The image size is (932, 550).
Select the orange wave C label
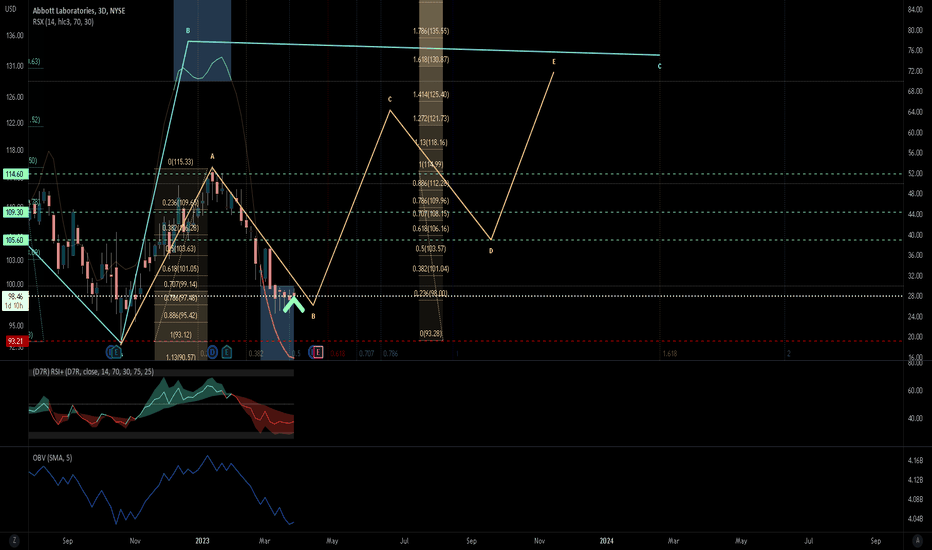[x=390, y=99]
